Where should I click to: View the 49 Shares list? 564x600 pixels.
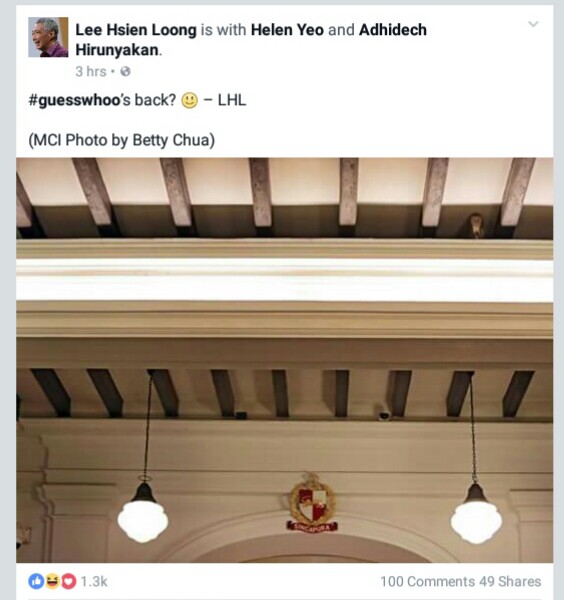pyautogui.click(x=510, y=582)
